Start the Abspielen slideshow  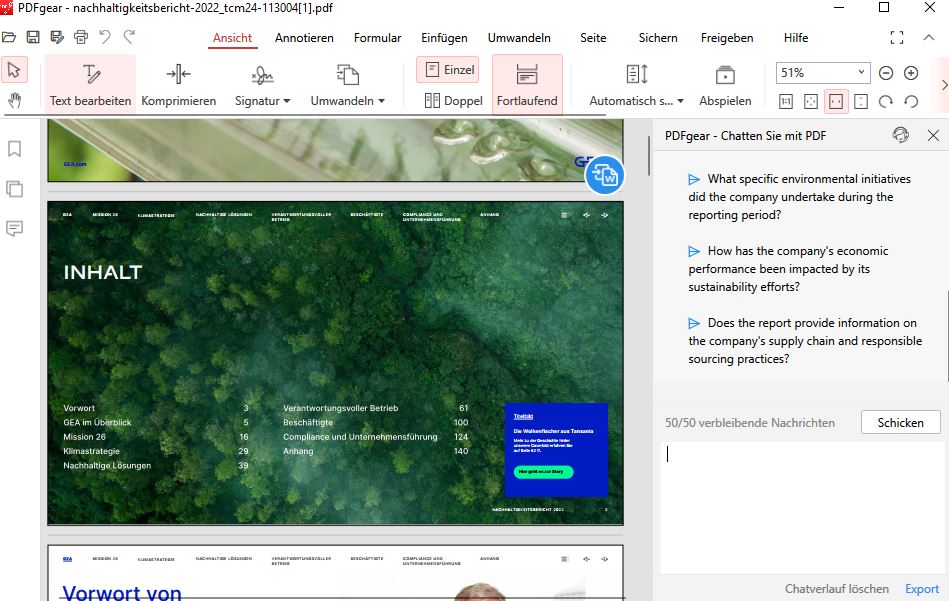point(725,84)
